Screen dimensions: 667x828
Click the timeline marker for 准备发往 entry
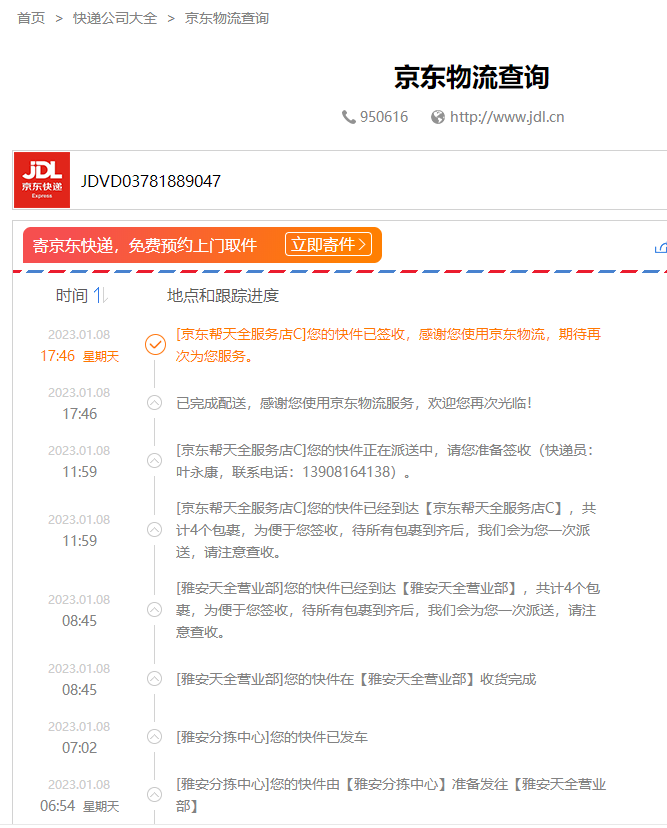click(x=154, y=794)
